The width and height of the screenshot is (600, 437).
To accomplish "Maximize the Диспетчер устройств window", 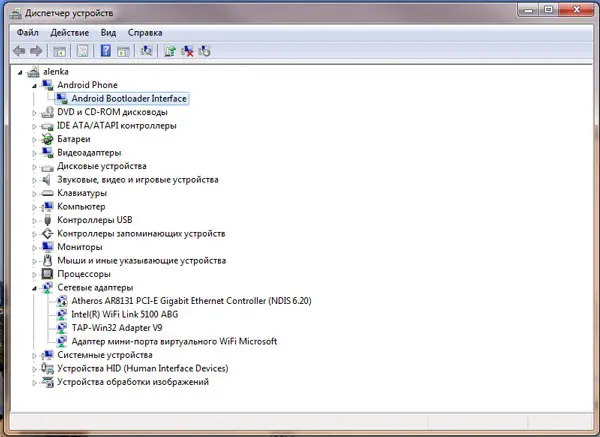I will tap(548, 10).
